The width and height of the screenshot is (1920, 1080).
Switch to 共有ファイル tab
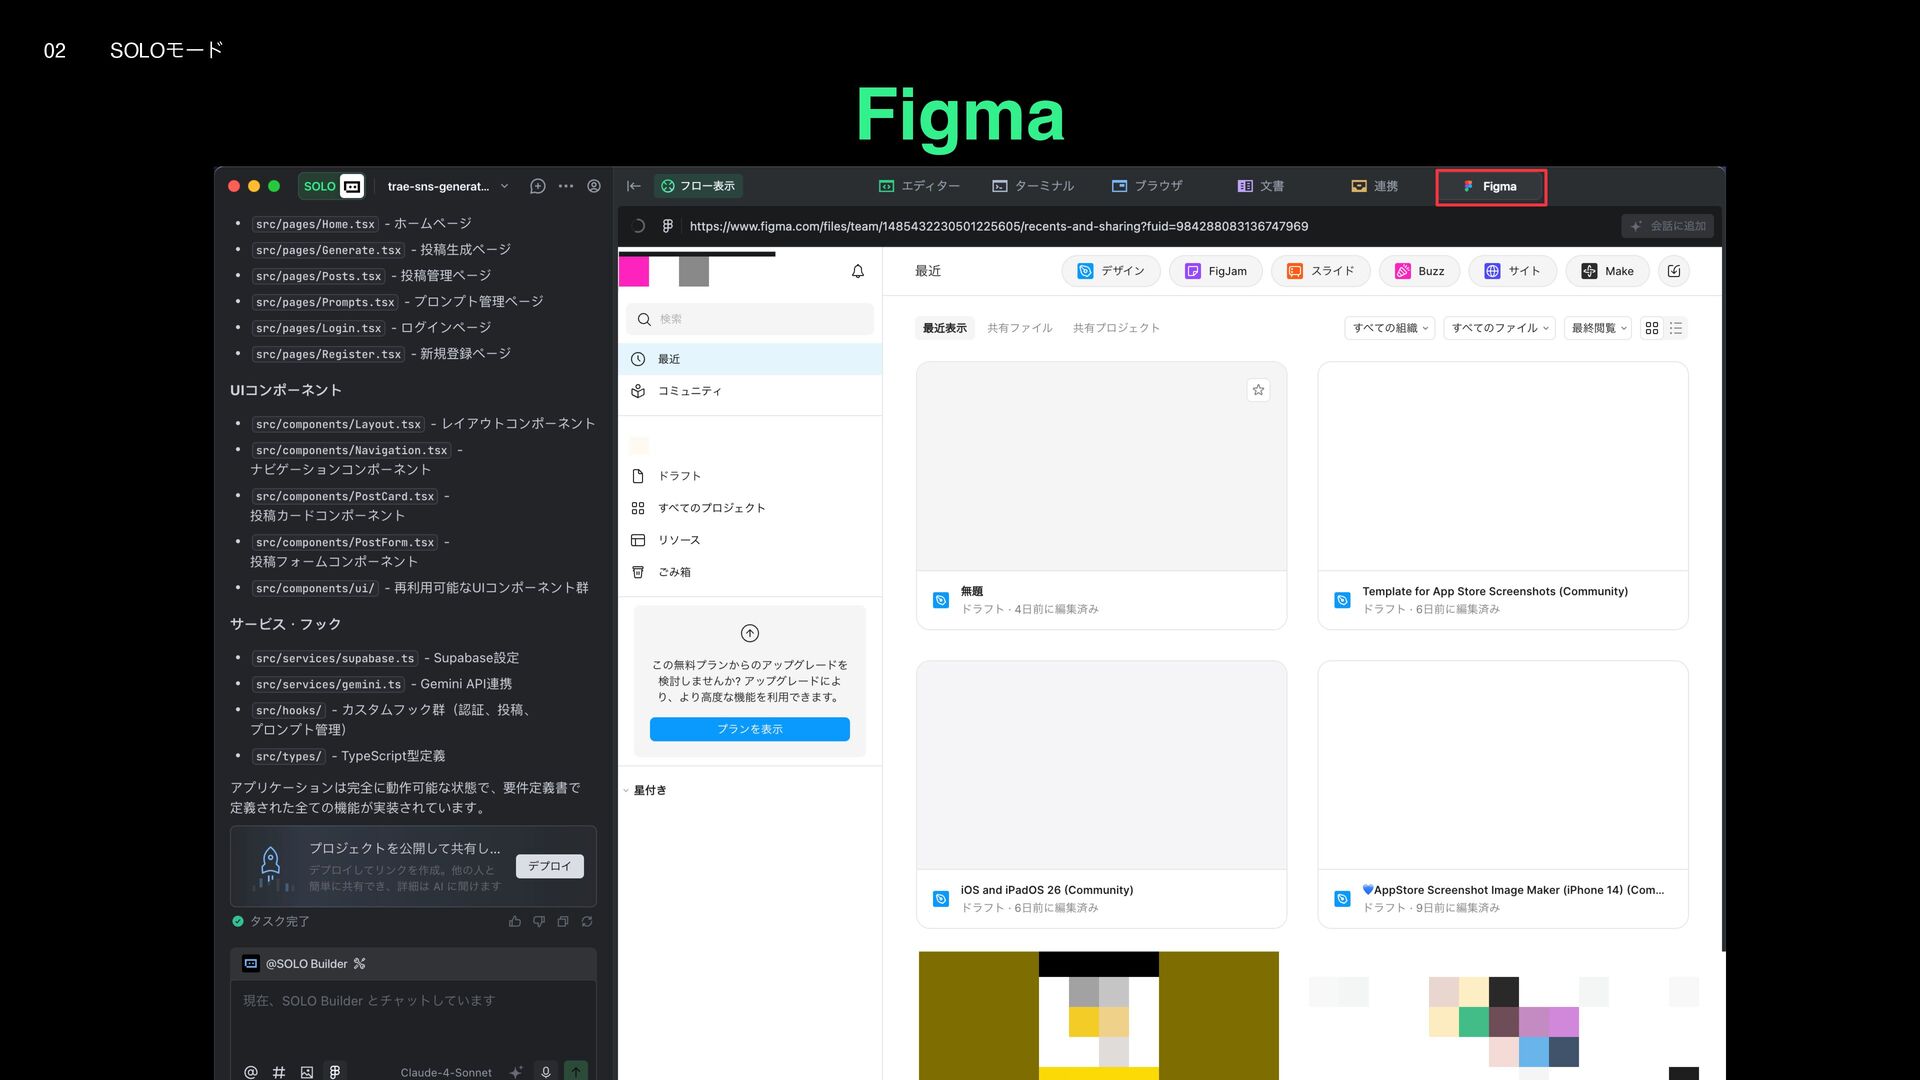click(x=1019, y=328)
